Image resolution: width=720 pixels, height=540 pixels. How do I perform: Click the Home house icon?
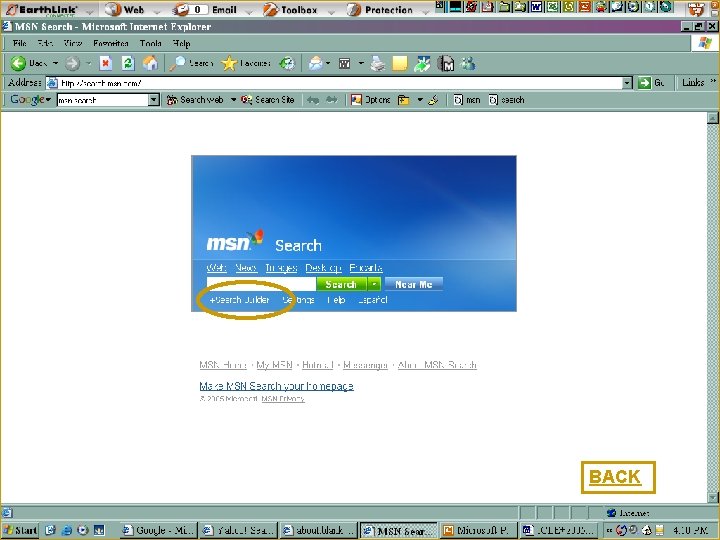pos(150,63)
